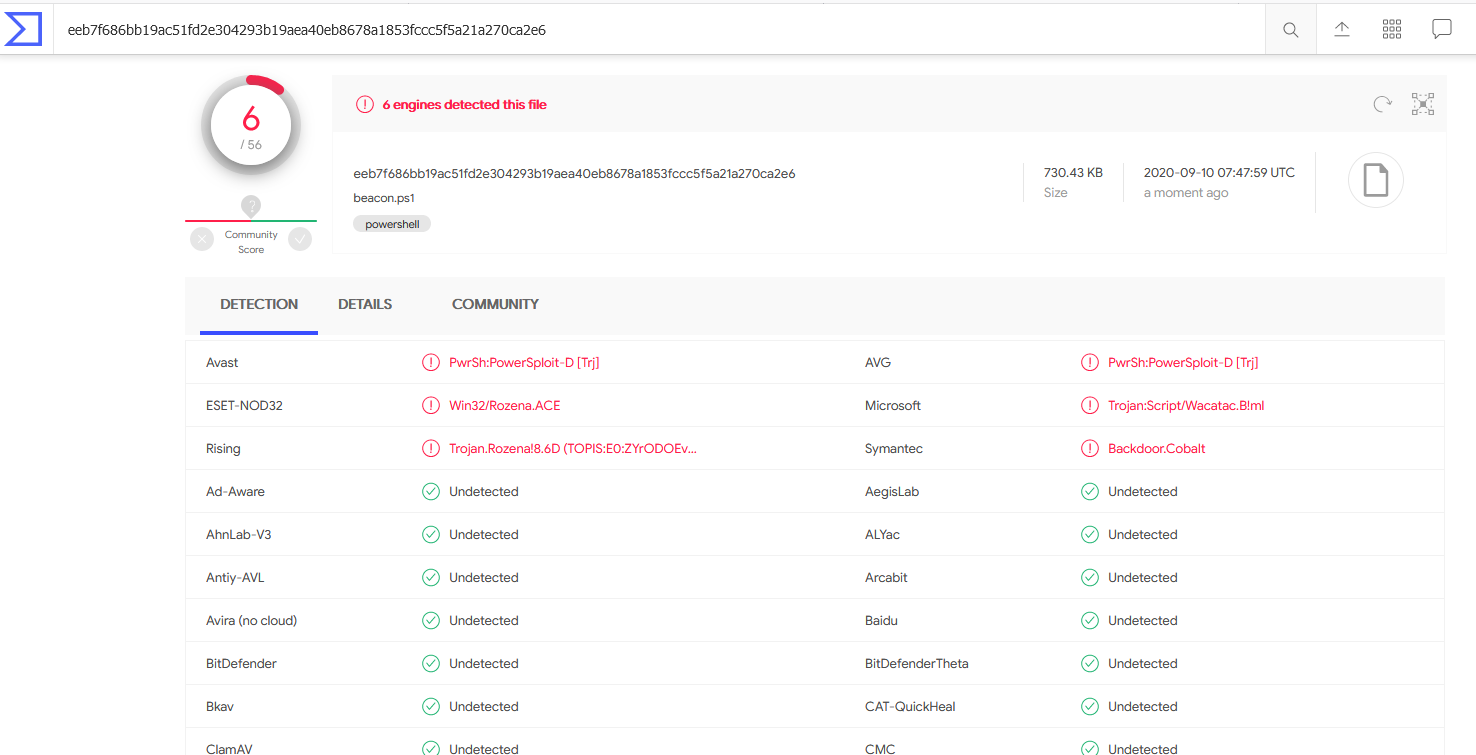
Task: Click '6 engines detected this file' text
Action: point(465,104)
